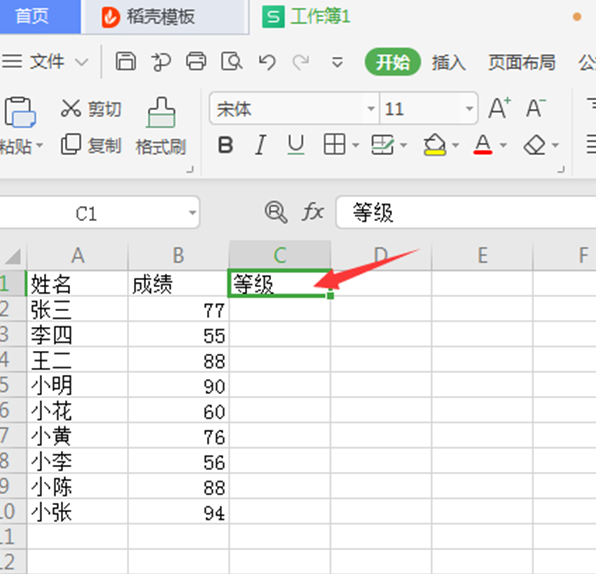Select column A header
The width and height of the screenshot is (596, 574).
click(78, 255)
